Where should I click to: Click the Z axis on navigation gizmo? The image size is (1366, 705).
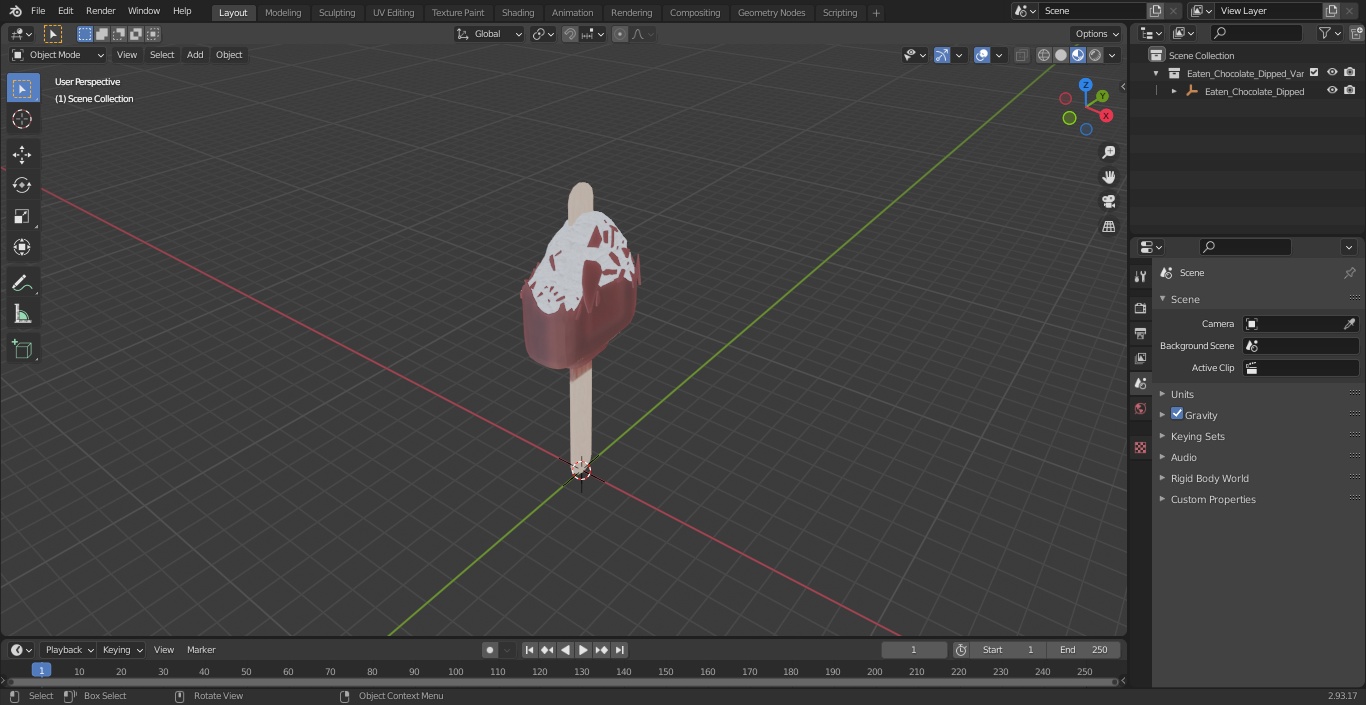[x=1085, y=85]
